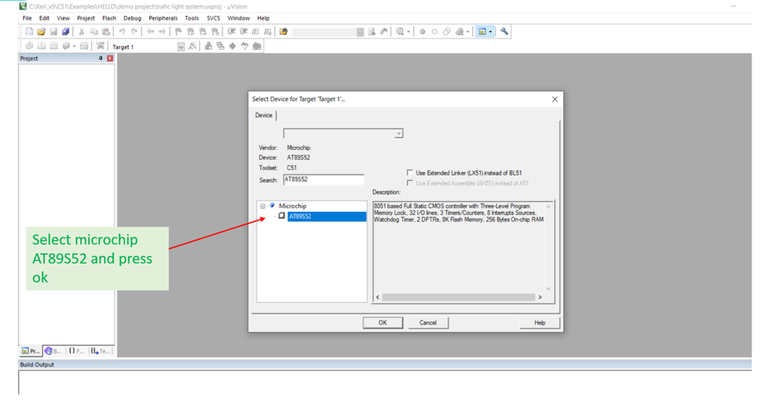Open the debug magnifier dropdown arrow
This screenshot has width=768, height=405.
(408, 32)
